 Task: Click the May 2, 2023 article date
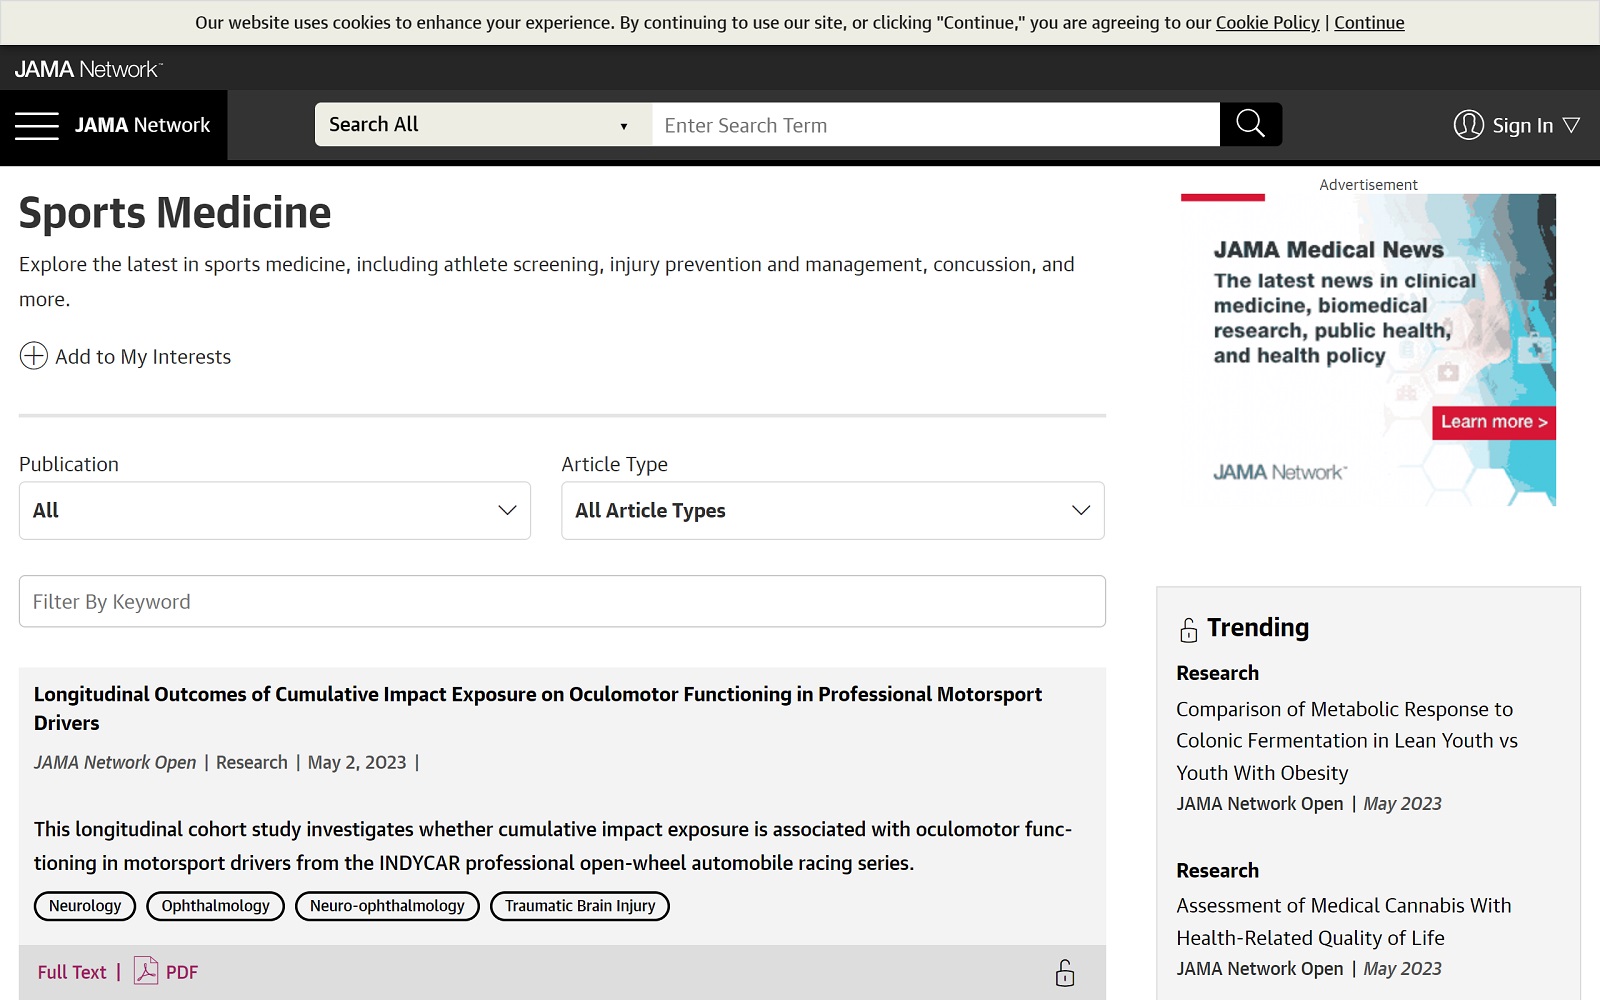[x=357, y=762]
